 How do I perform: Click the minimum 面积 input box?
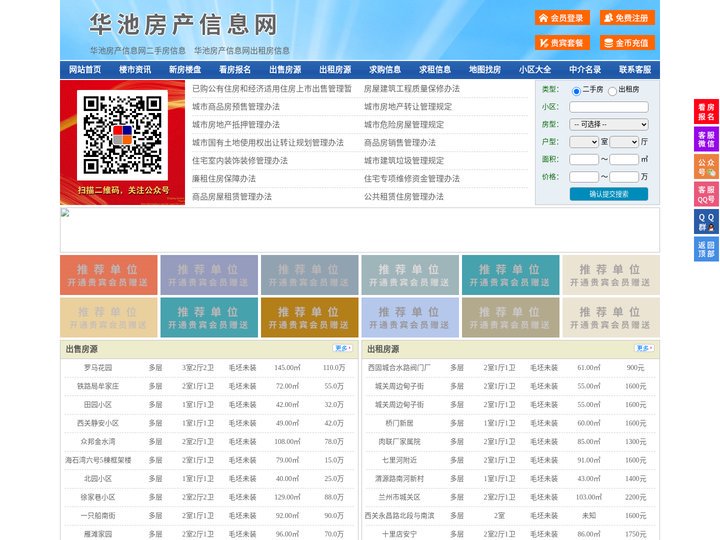(x=584, y=159)
